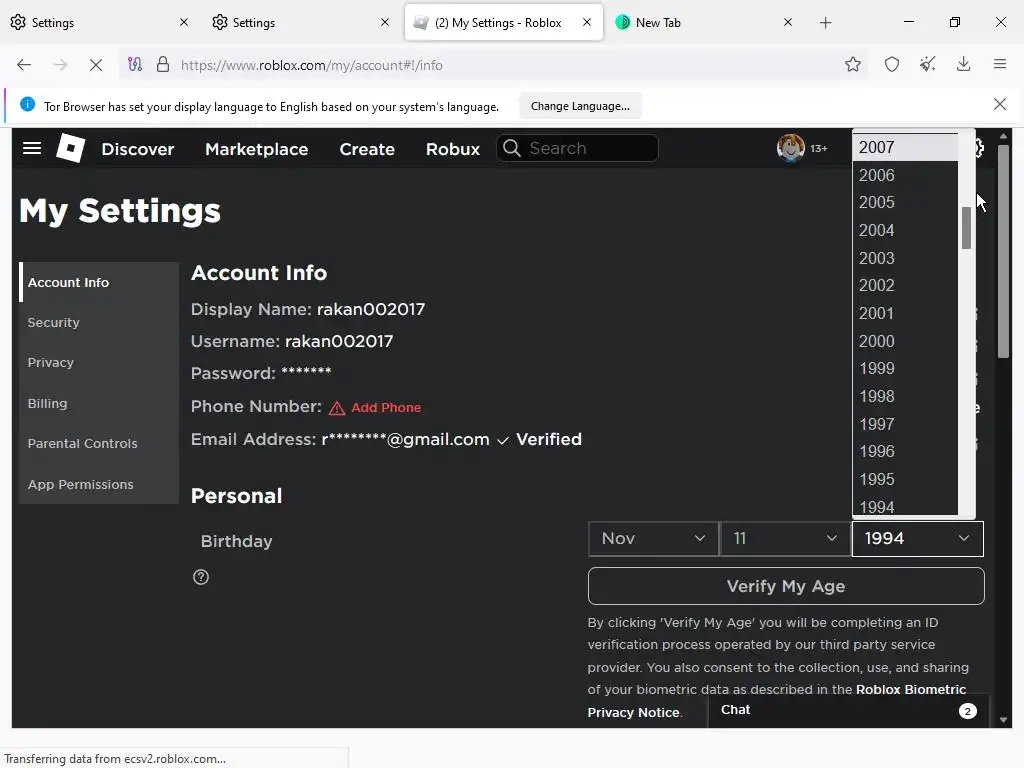Click the birthday help question-mark icon
This screenshot has height=768, width=1024.
[x=201, y=577]
